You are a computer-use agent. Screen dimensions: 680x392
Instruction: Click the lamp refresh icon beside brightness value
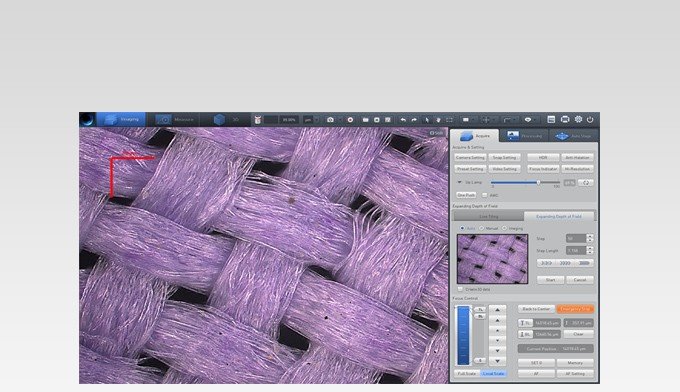coord(586,183)
